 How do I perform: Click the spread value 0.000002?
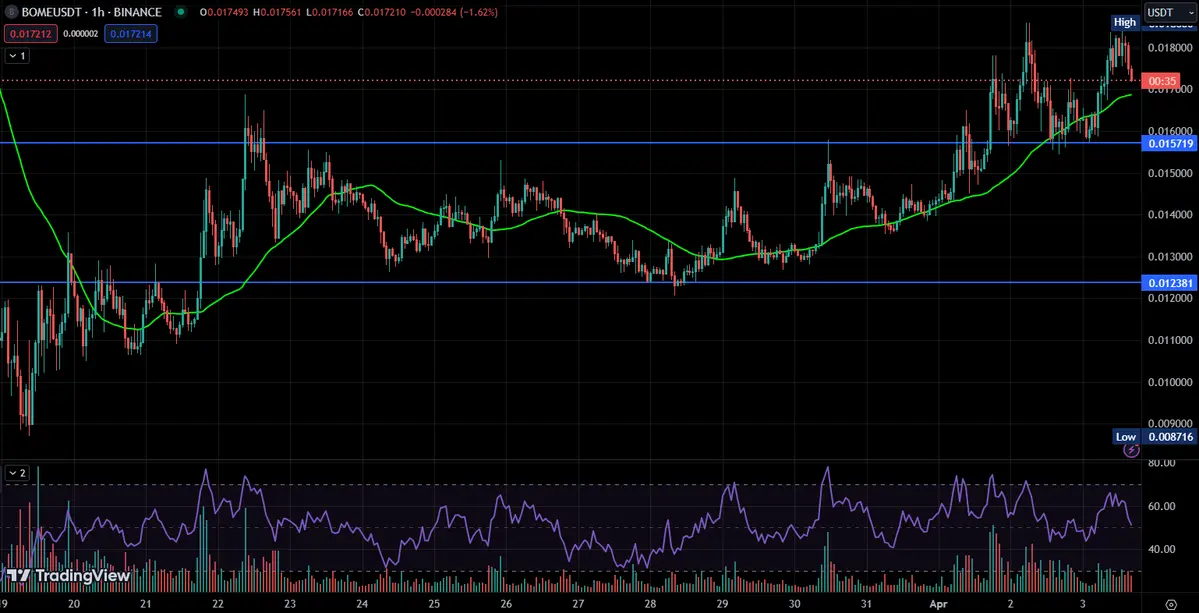81,34
